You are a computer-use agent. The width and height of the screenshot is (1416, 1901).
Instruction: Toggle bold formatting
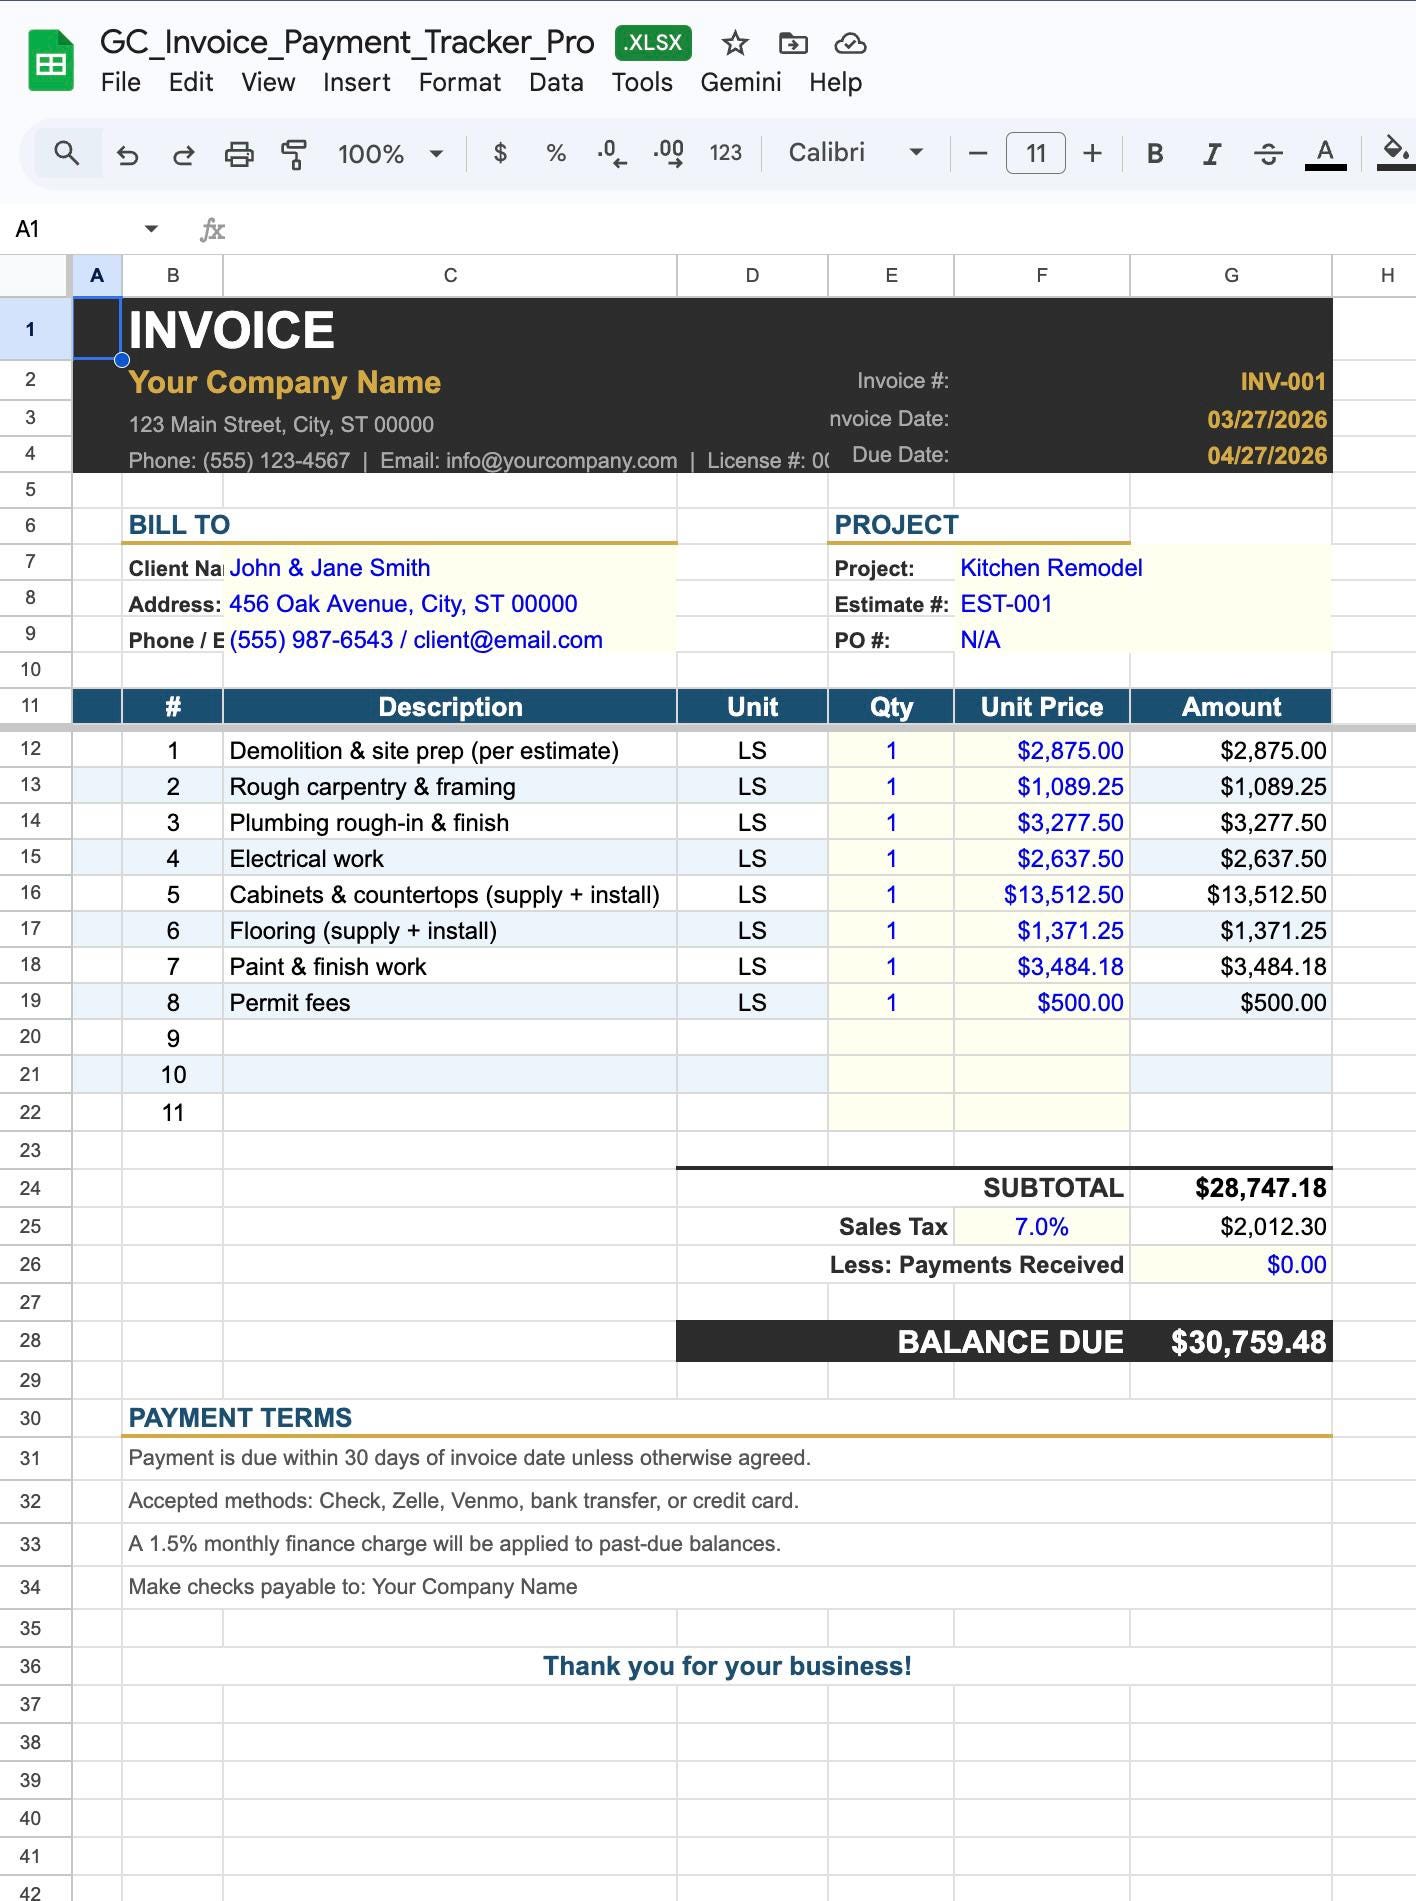point(1155,153)
